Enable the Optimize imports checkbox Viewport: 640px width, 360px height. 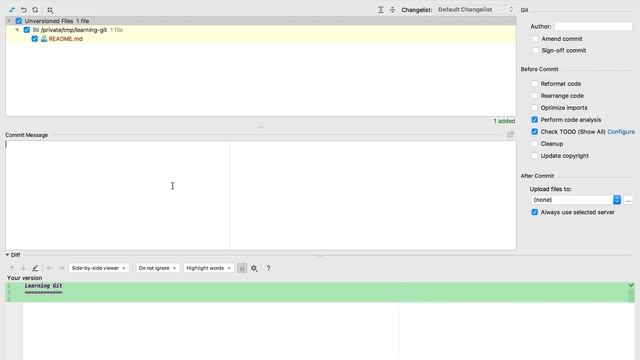535,108
